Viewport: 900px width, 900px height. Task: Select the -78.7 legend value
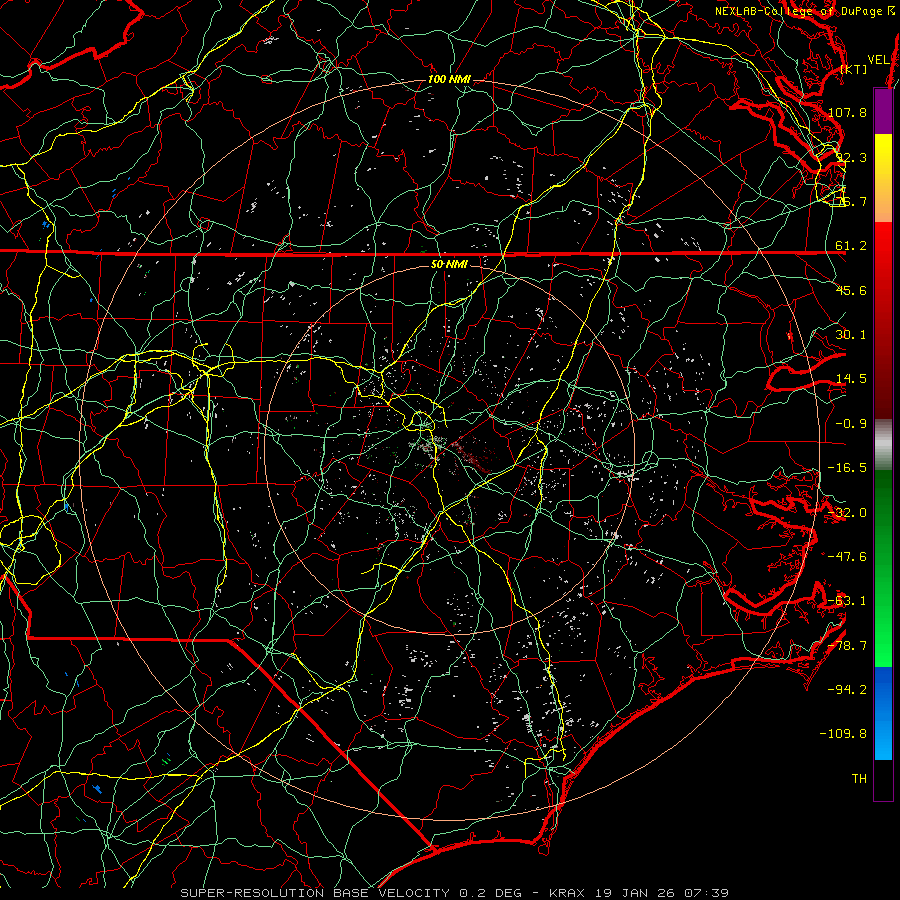click(848, 646)
